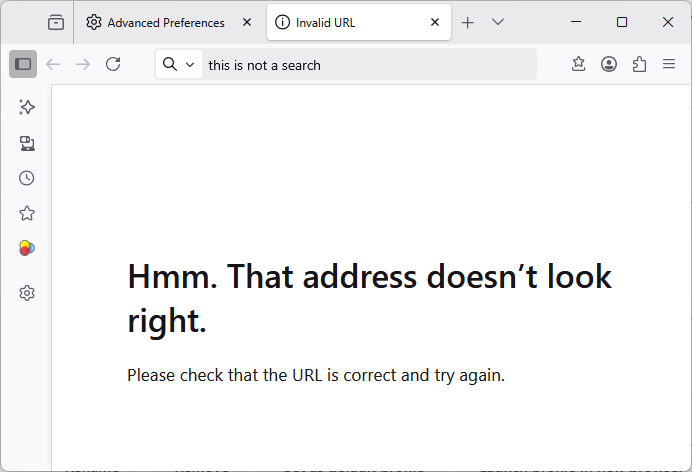Expand the list all tabs chevron
Image resolution: width=692 pixels, height=472 pixels.
coord(498,22)
